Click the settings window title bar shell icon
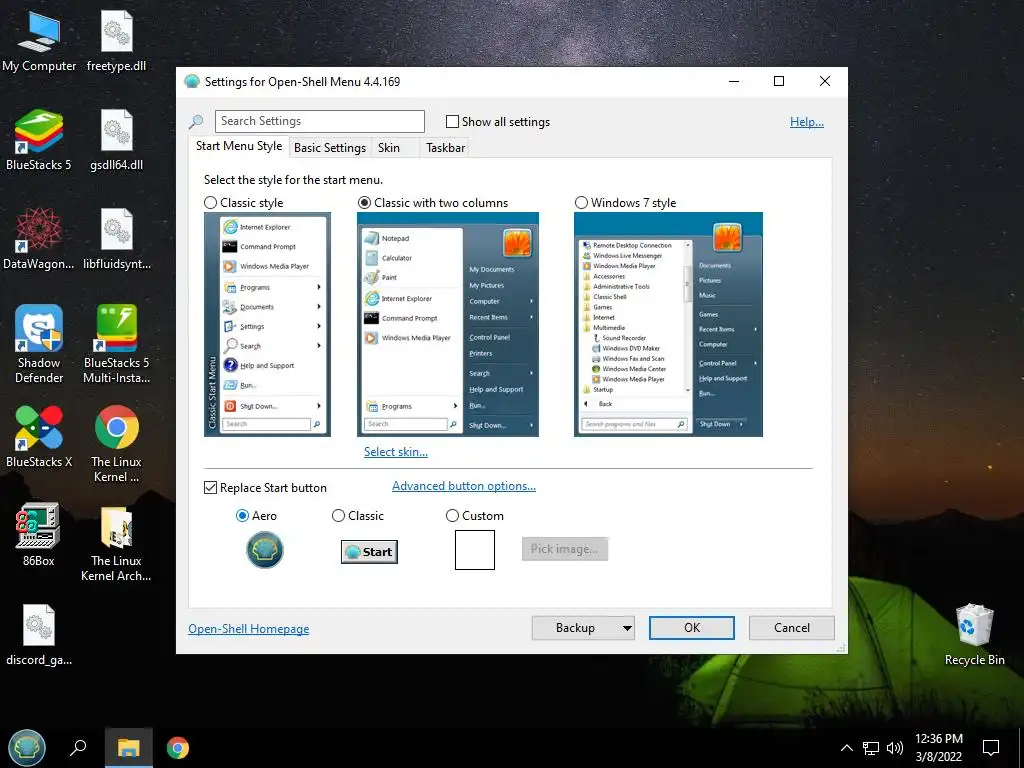 click(192, 82)
